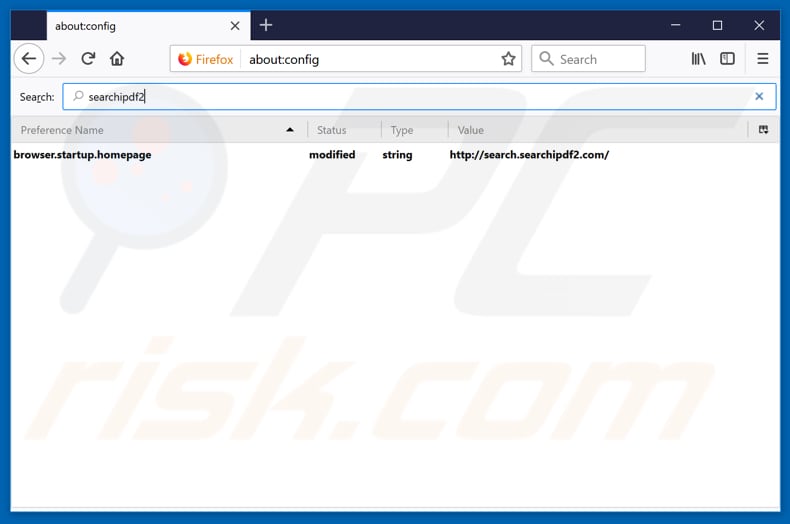Minimize the Firefox window
790x524 pixels.
coord(675,25)
